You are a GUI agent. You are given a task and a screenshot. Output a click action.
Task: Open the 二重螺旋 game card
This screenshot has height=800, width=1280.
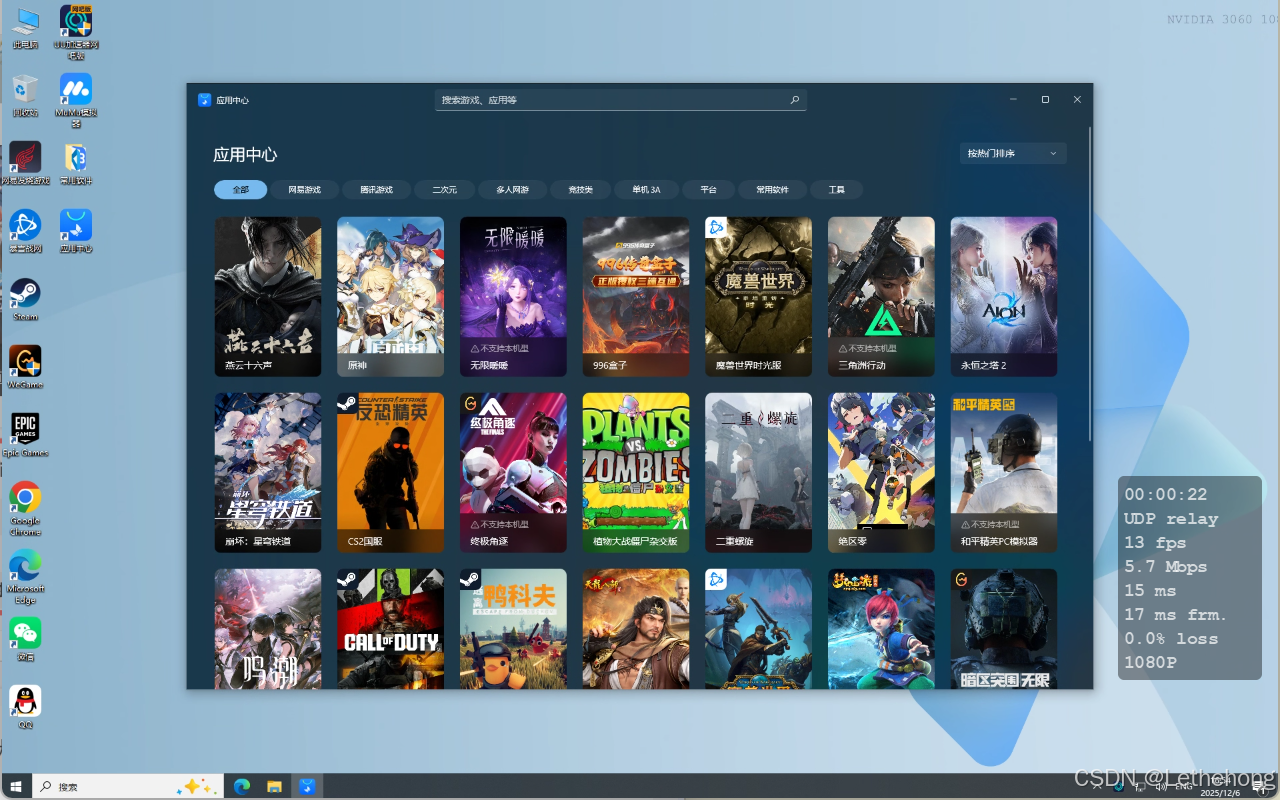[x=758, y=472]
